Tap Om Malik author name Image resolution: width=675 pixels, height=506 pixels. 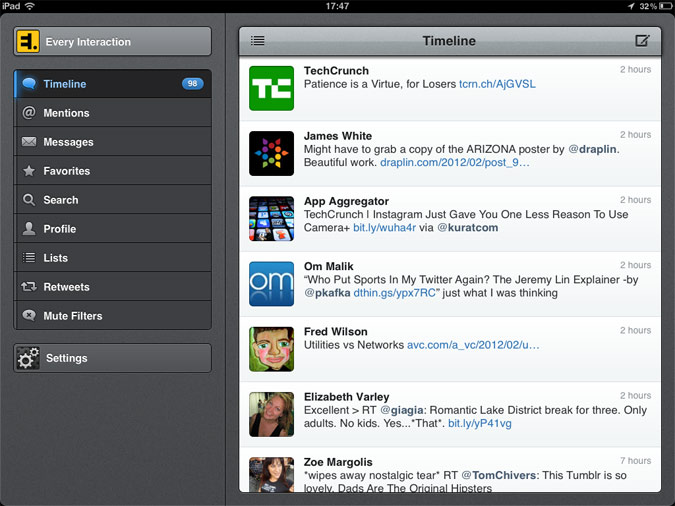coord(328,266)
